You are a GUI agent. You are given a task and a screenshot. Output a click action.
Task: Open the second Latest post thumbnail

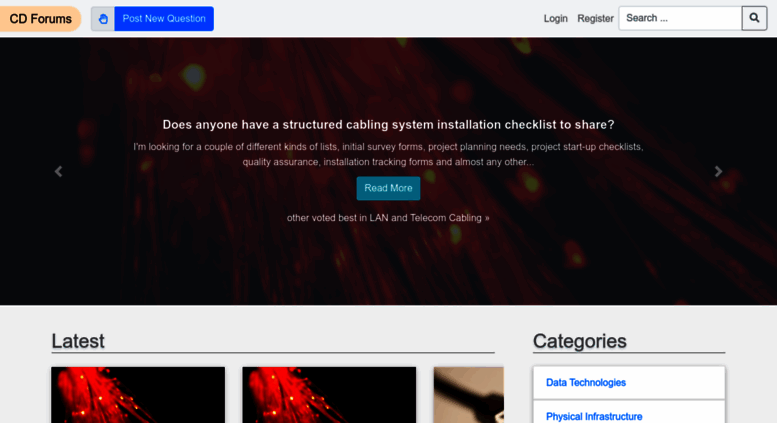click(x=329, y=395)
